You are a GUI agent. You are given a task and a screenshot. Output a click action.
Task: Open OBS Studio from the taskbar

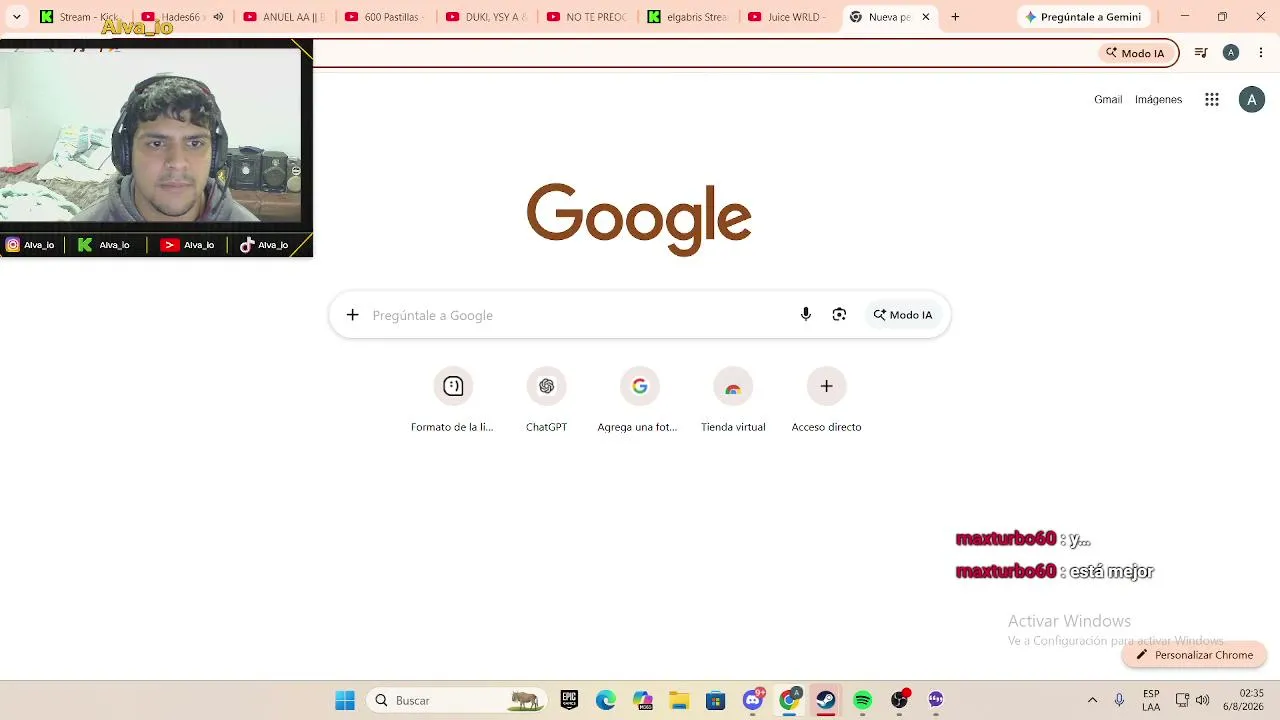(x=900, y=700)
